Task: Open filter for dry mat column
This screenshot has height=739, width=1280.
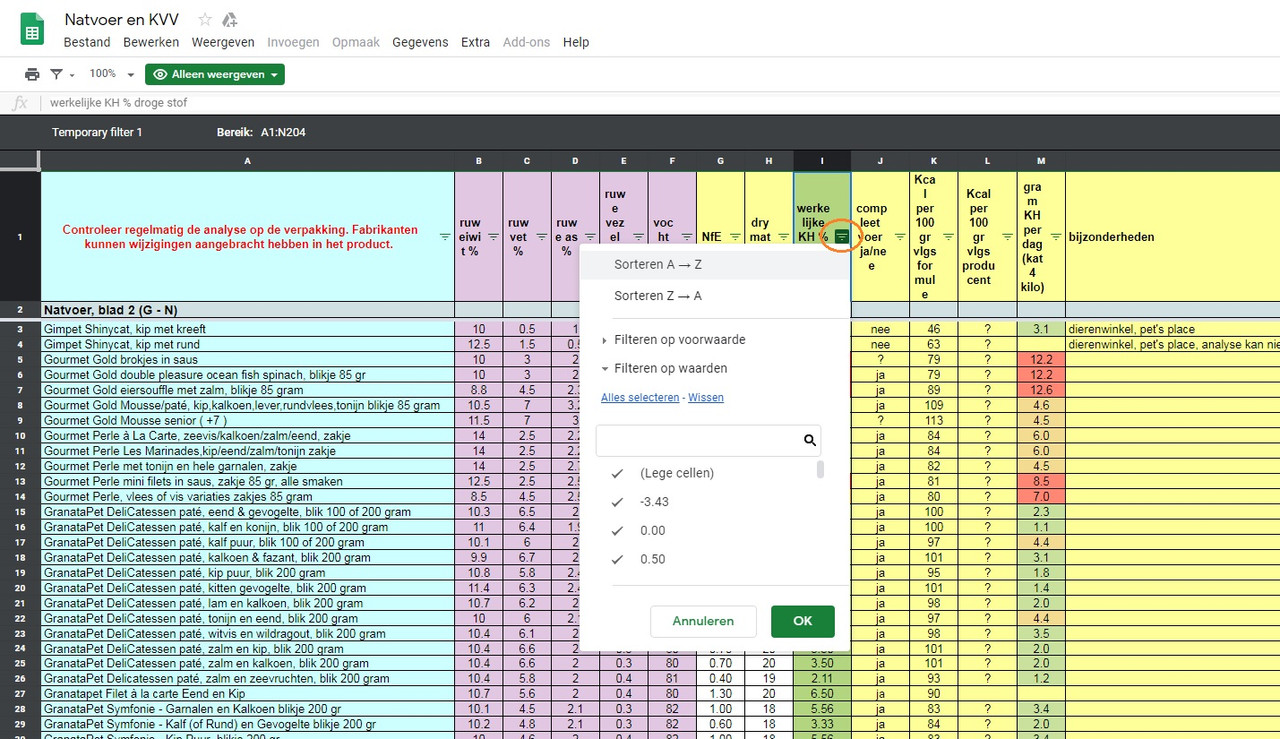Action: point(783,237)
